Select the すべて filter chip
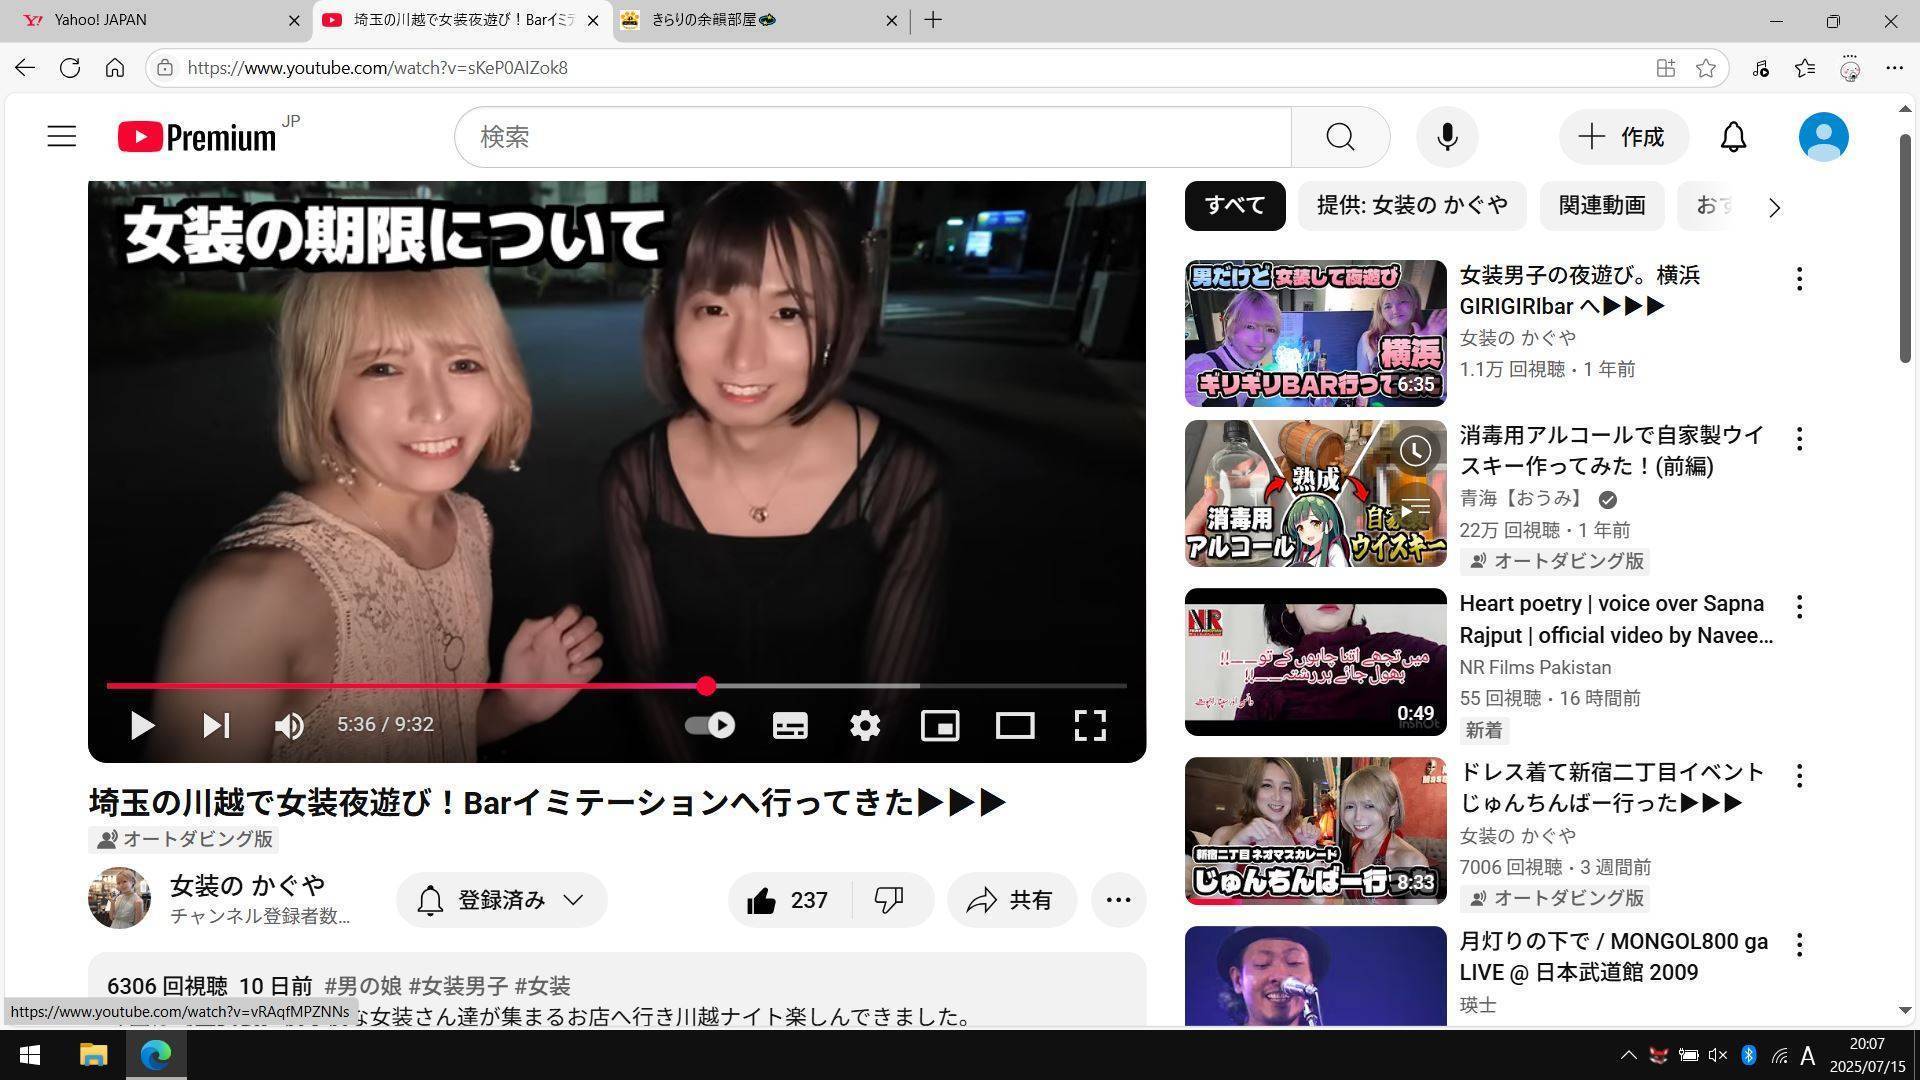1920x1080 pixels. (x=1235, y=205)
